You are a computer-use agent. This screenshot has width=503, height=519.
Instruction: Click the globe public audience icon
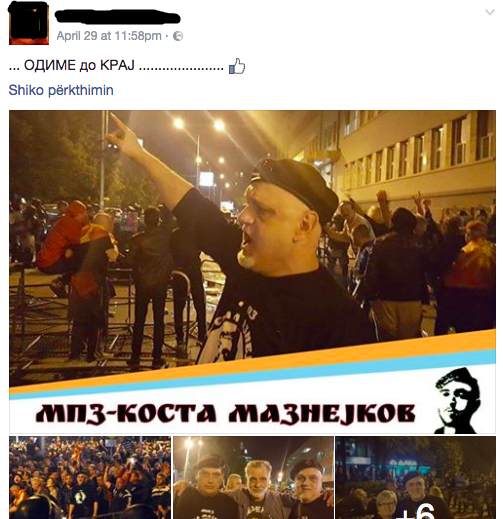(x=178, y=36)
